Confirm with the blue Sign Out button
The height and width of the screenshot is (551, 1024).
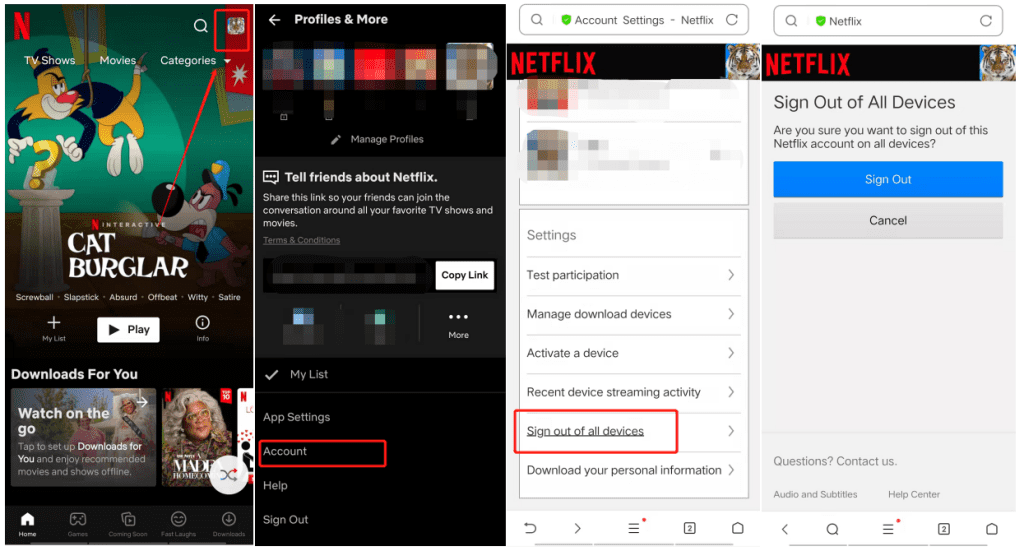point(888,180)
